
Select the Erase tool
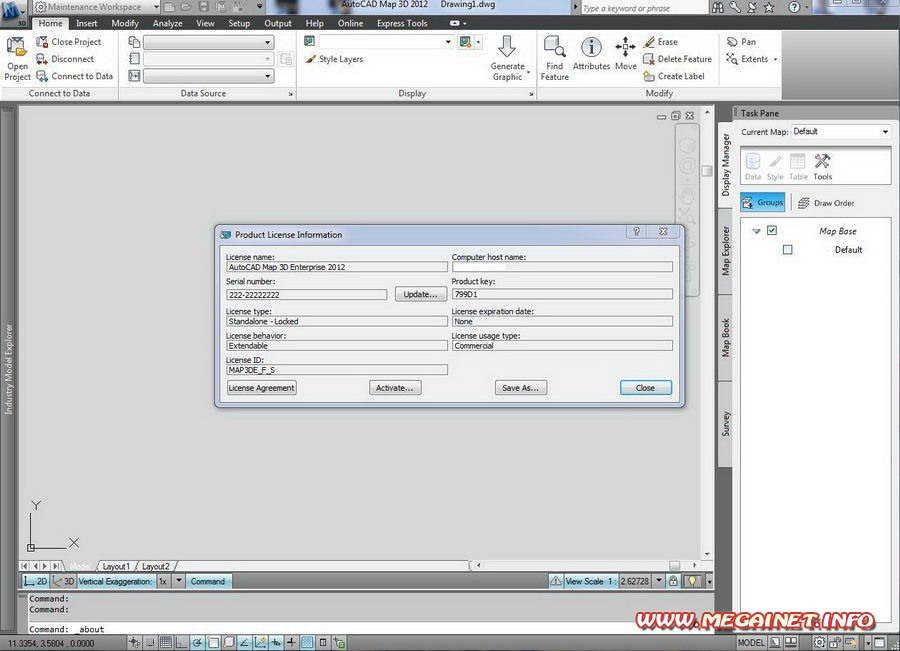661,42
